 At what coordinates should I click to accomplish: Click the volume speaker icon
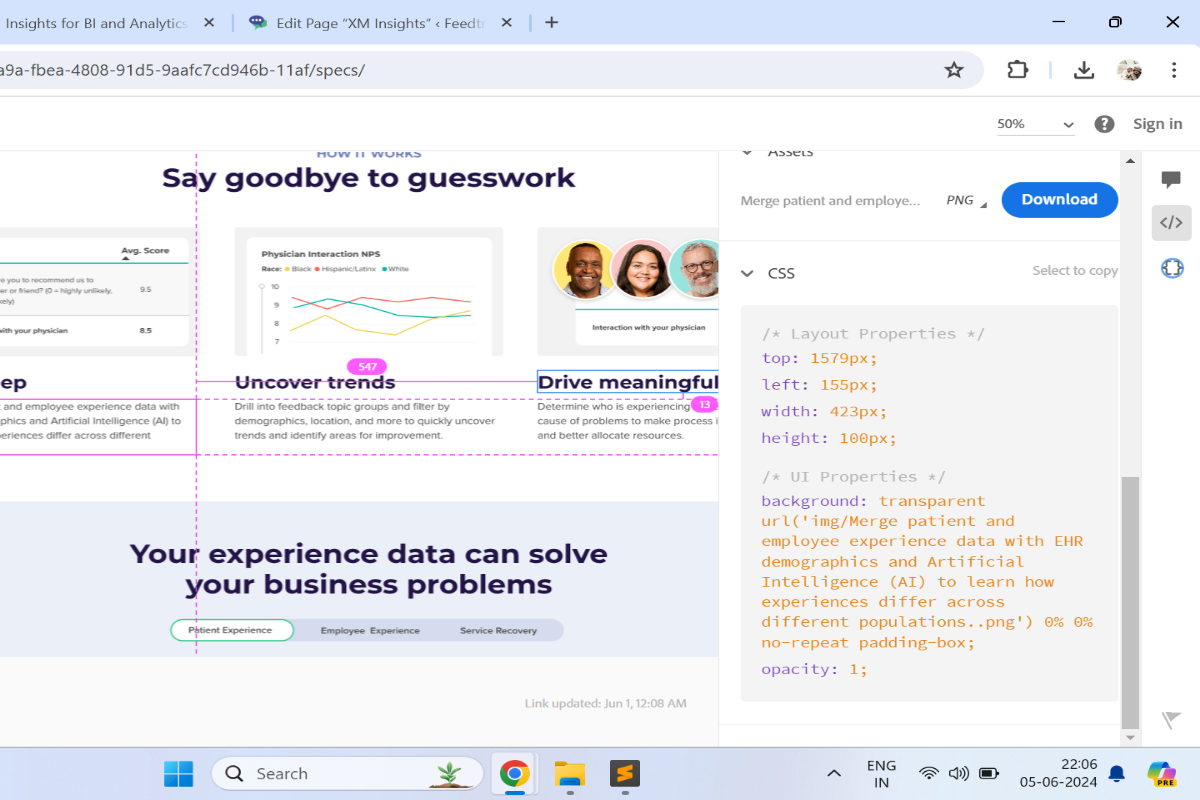(959, 773)
